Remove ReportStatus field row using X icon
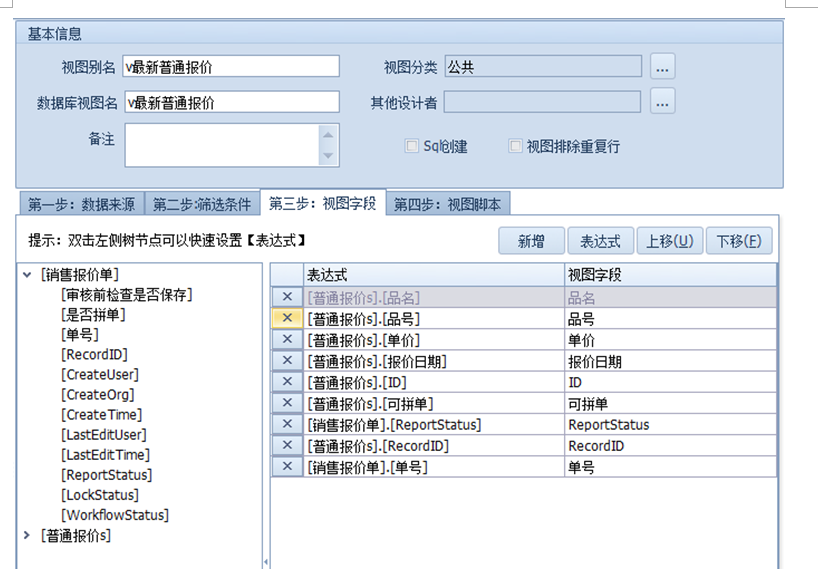This screenshot has height=569, width=818. point(287,424)
